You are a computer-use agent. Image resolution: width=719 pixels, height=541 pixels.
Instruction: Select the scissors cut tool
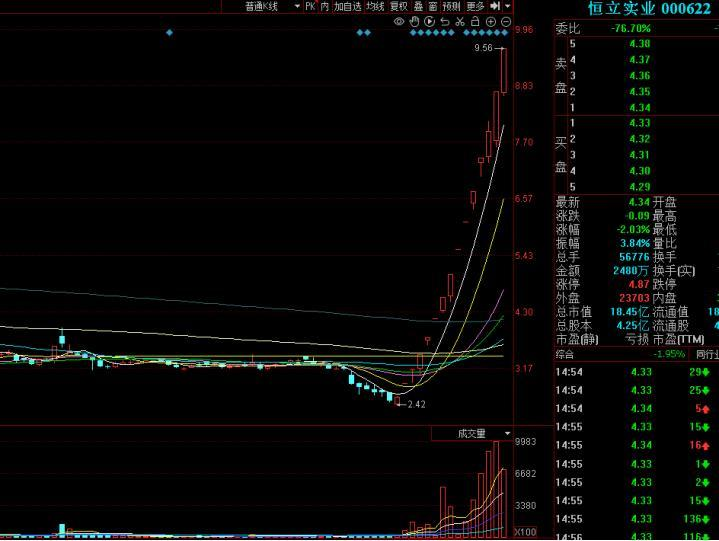click(x=460, y=21)
